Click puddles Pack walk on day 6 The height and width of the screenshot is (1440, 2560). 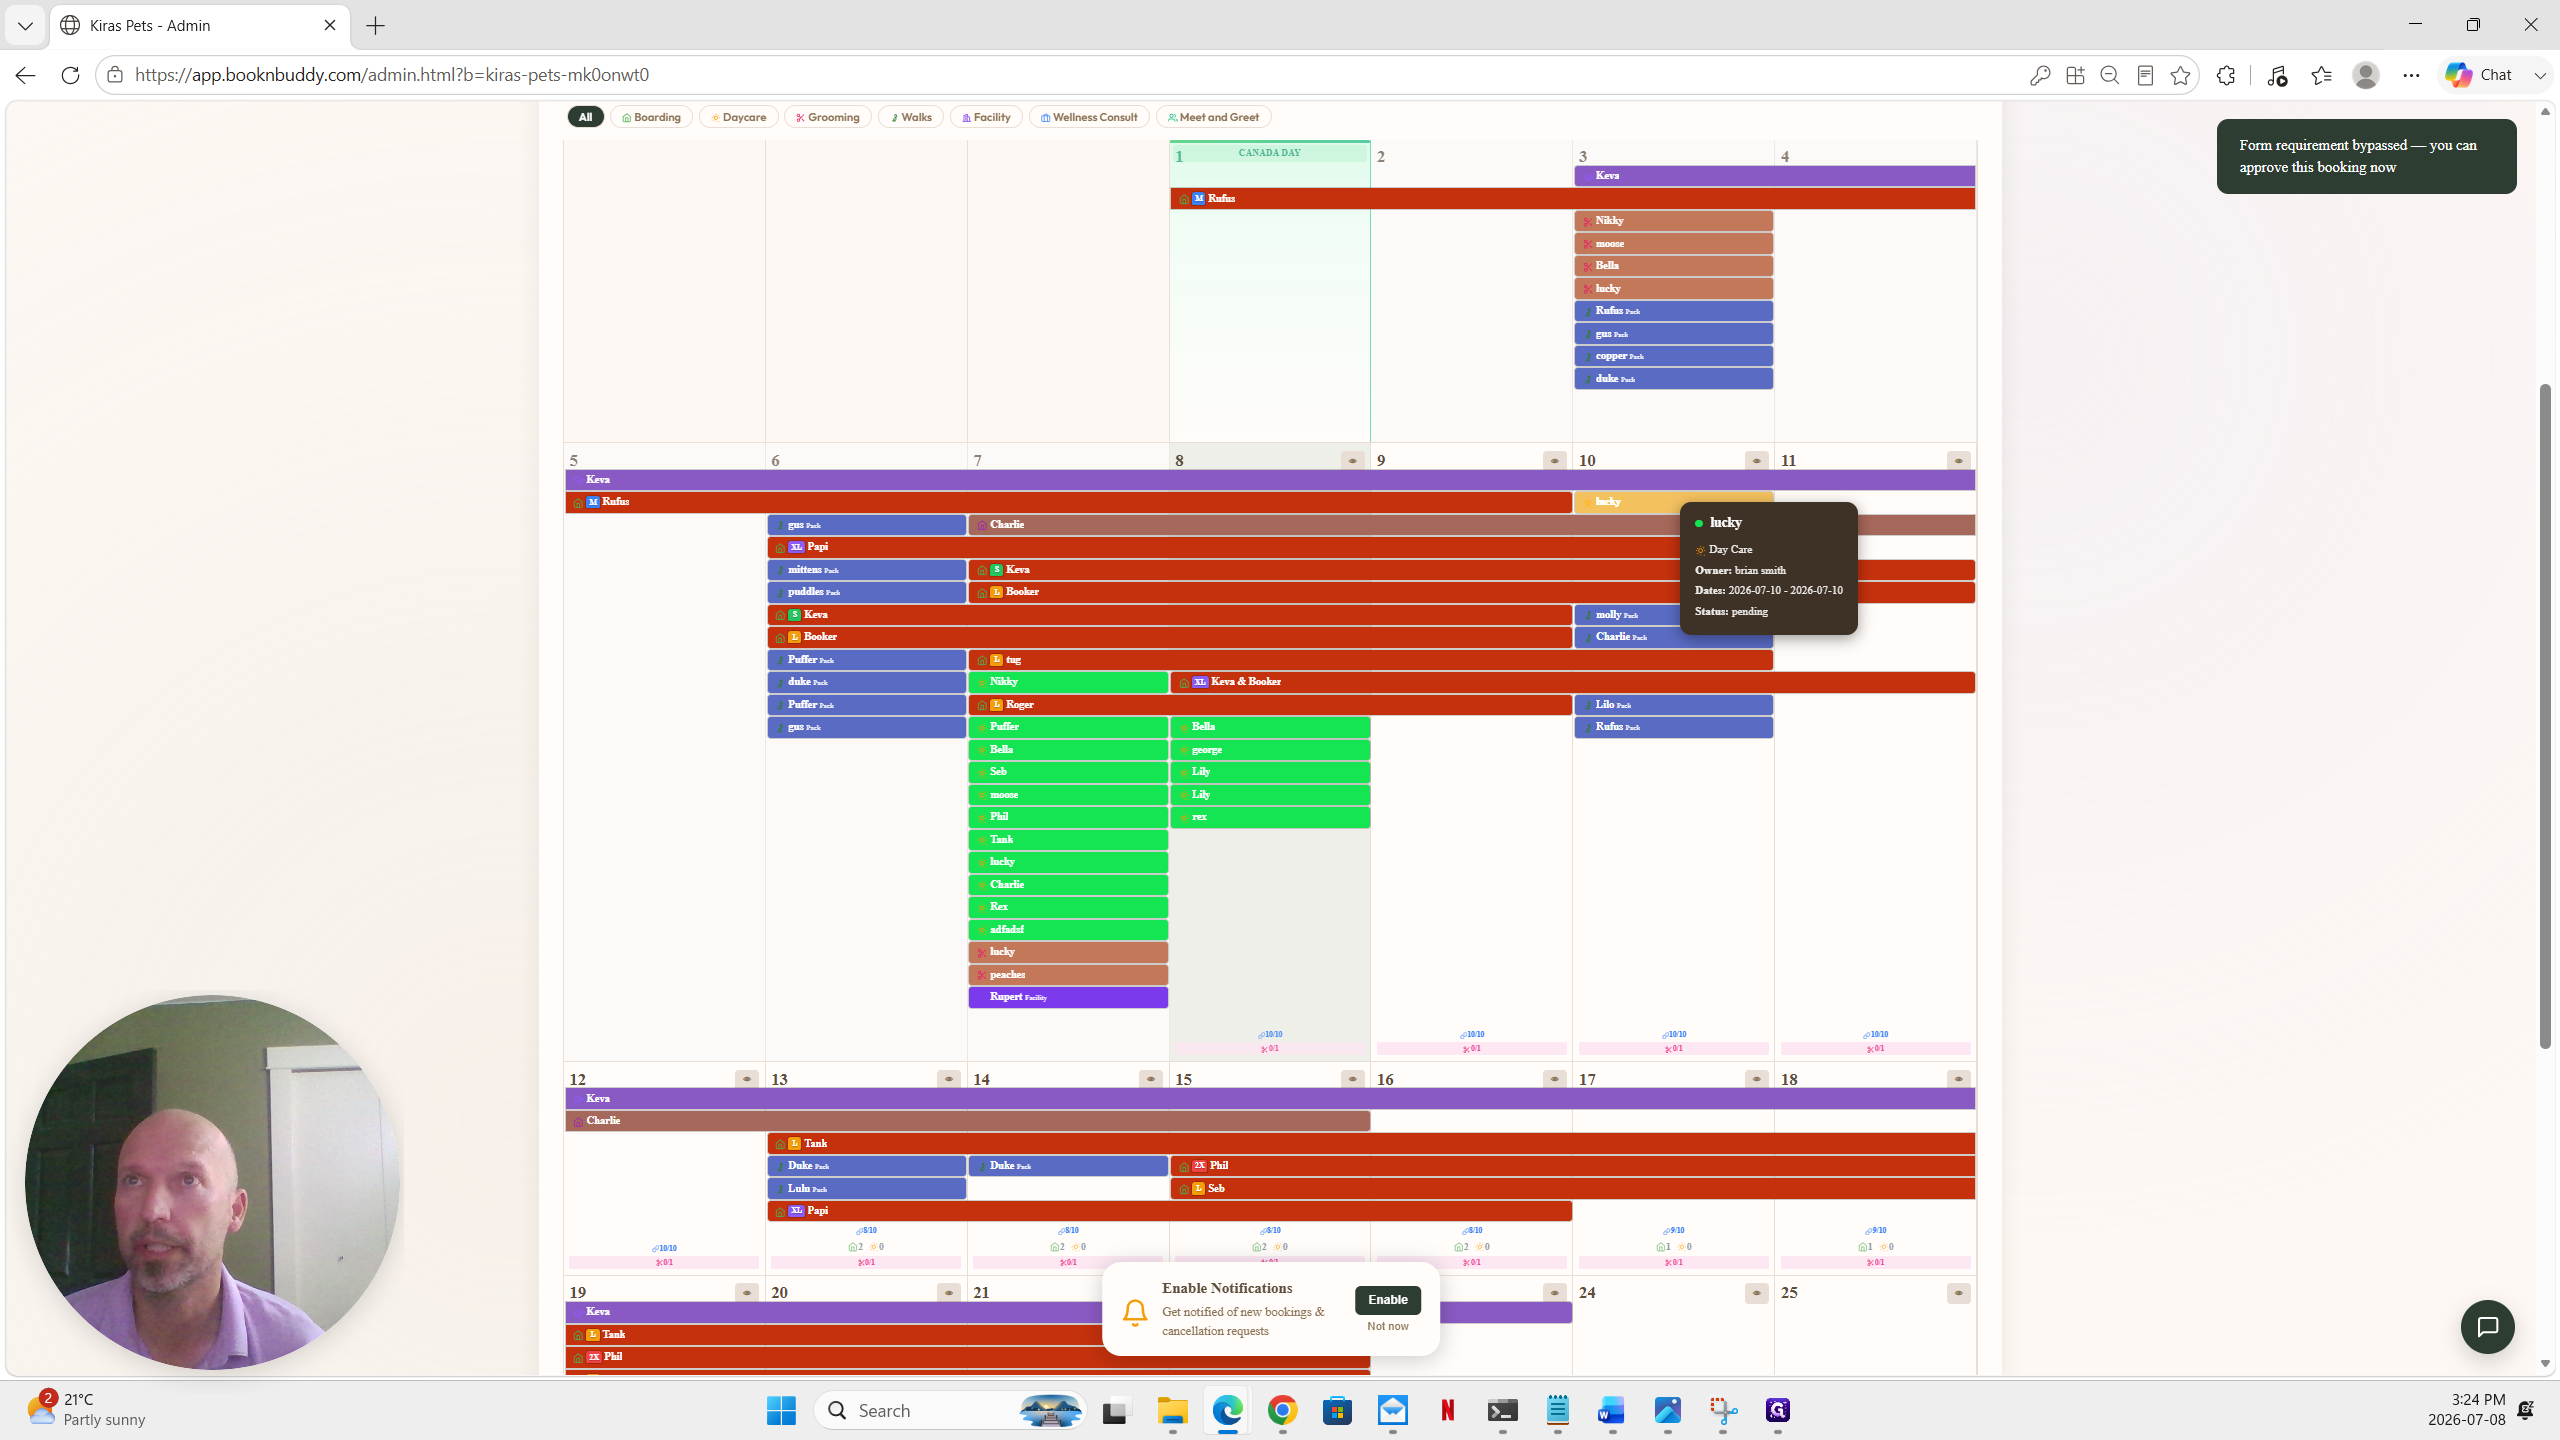pos(866,592)
